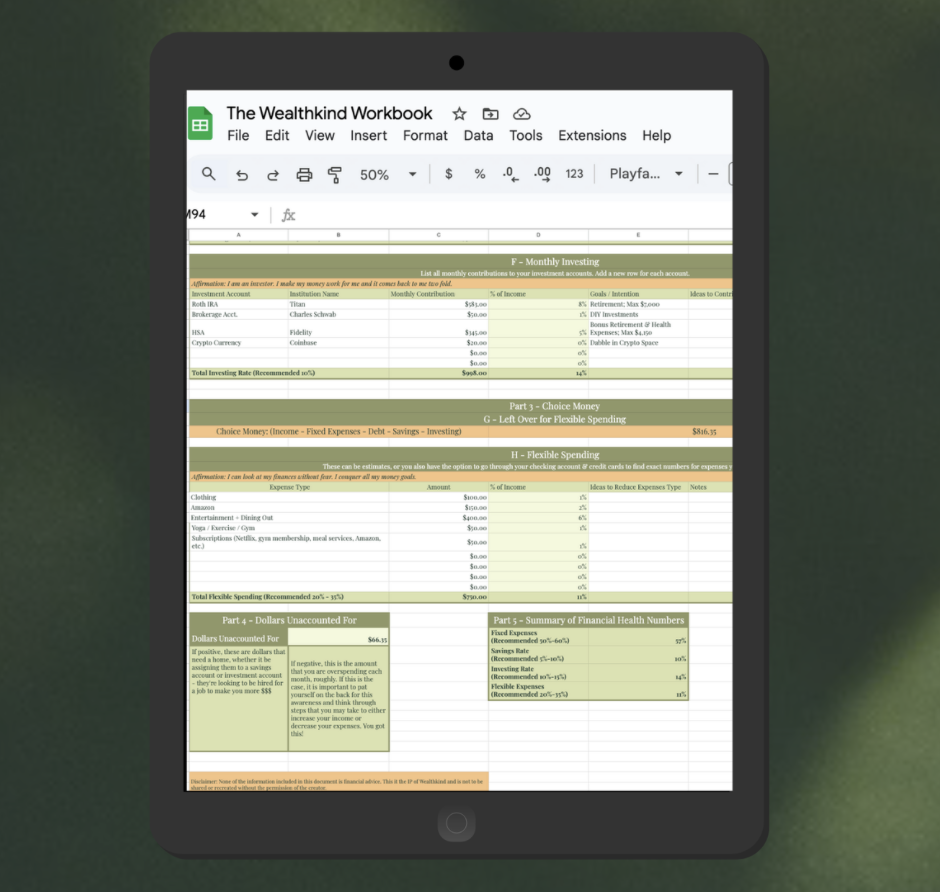Open the File menu
Viewport: 940px width, 892px height.
[x=238, y=135]
